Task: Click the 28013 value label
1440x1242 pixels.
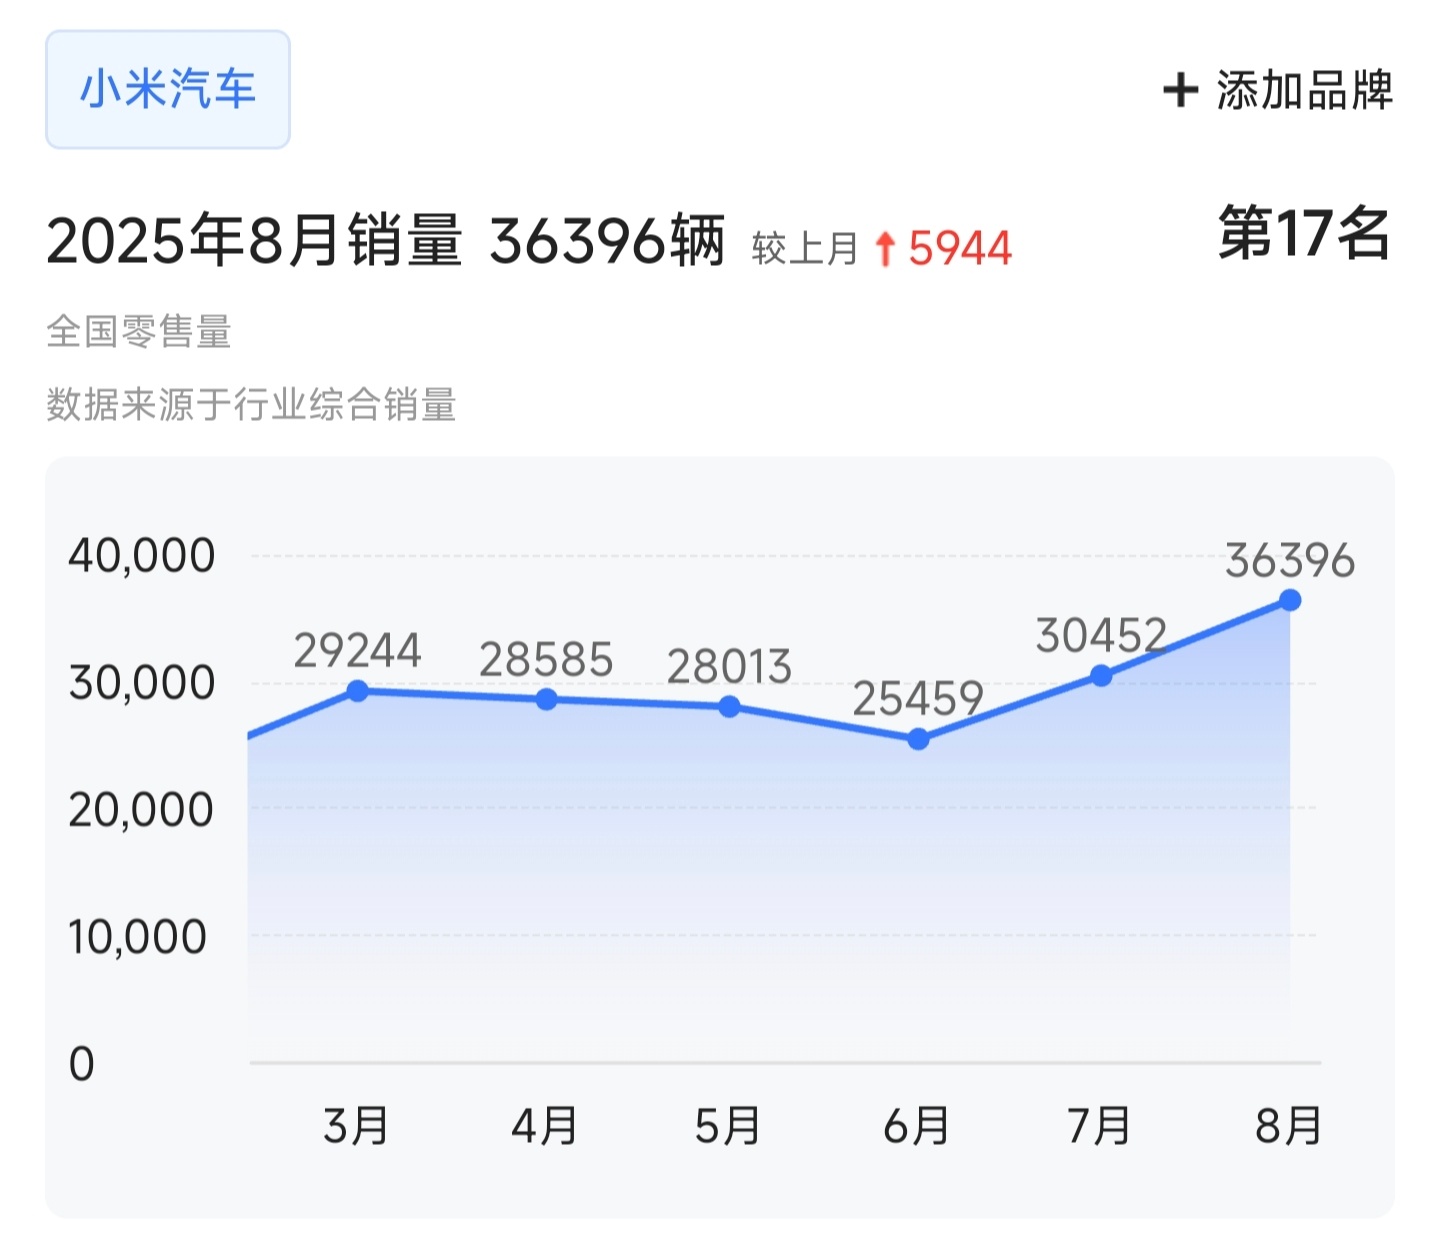Action: [x=730, y=667]
